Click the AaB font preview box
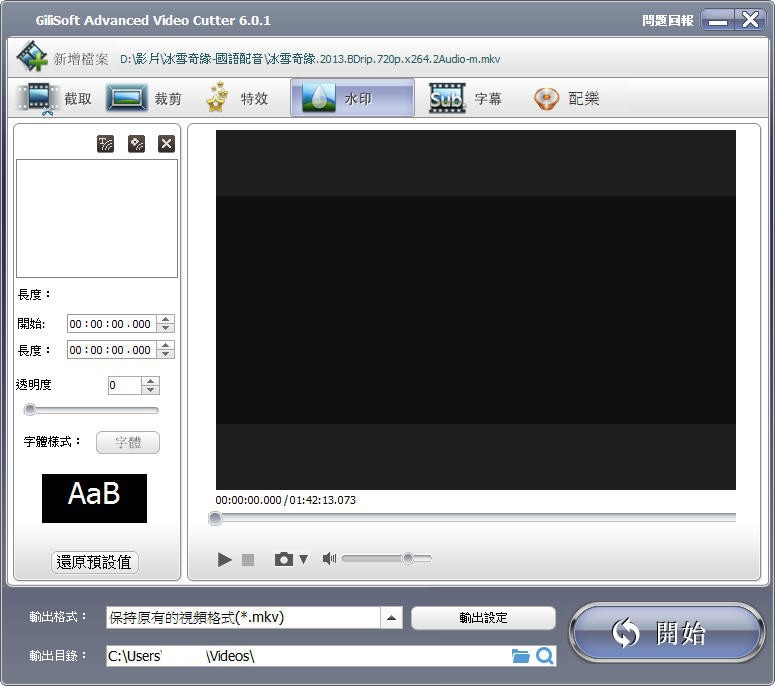This screenshot has width=775, height=686. coord(94,498)
